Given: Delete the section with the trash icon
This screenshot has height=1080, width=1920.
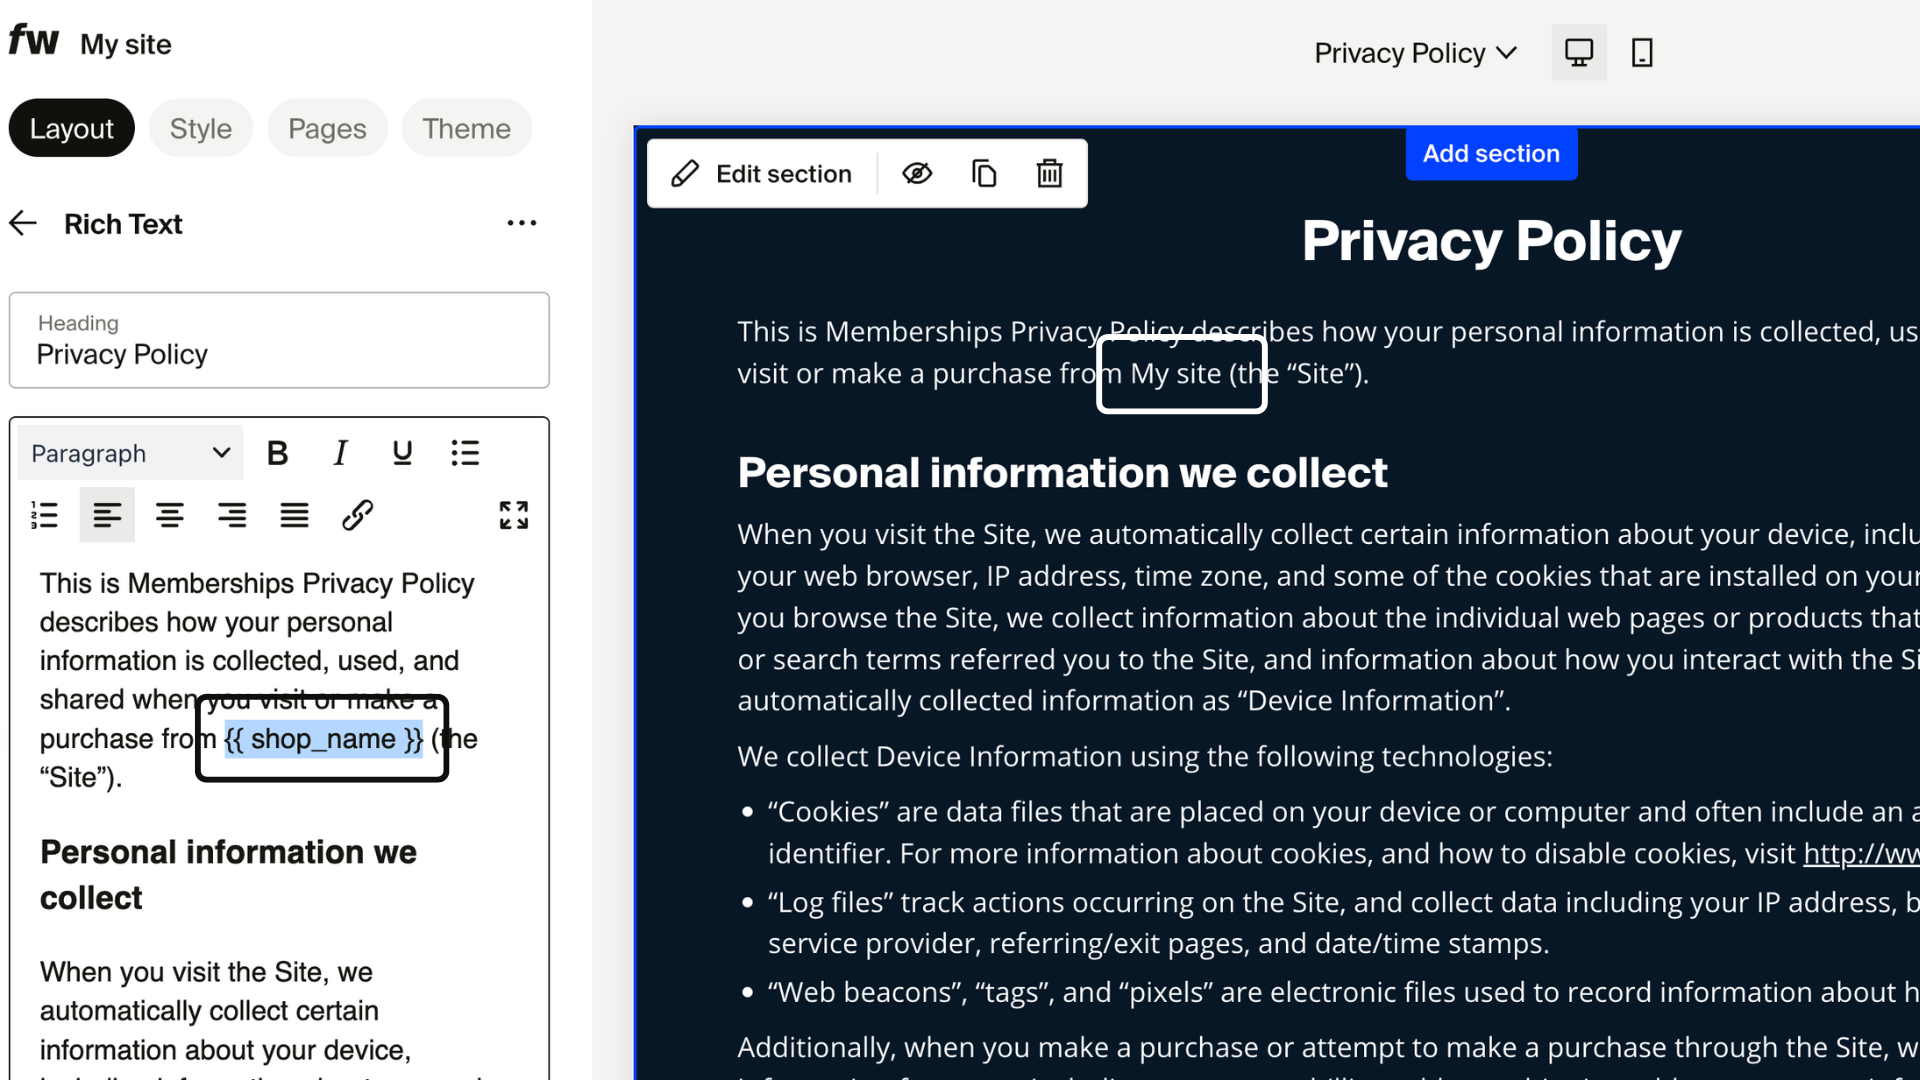Looking at the screenshot, I should (x=1049, y=173).
